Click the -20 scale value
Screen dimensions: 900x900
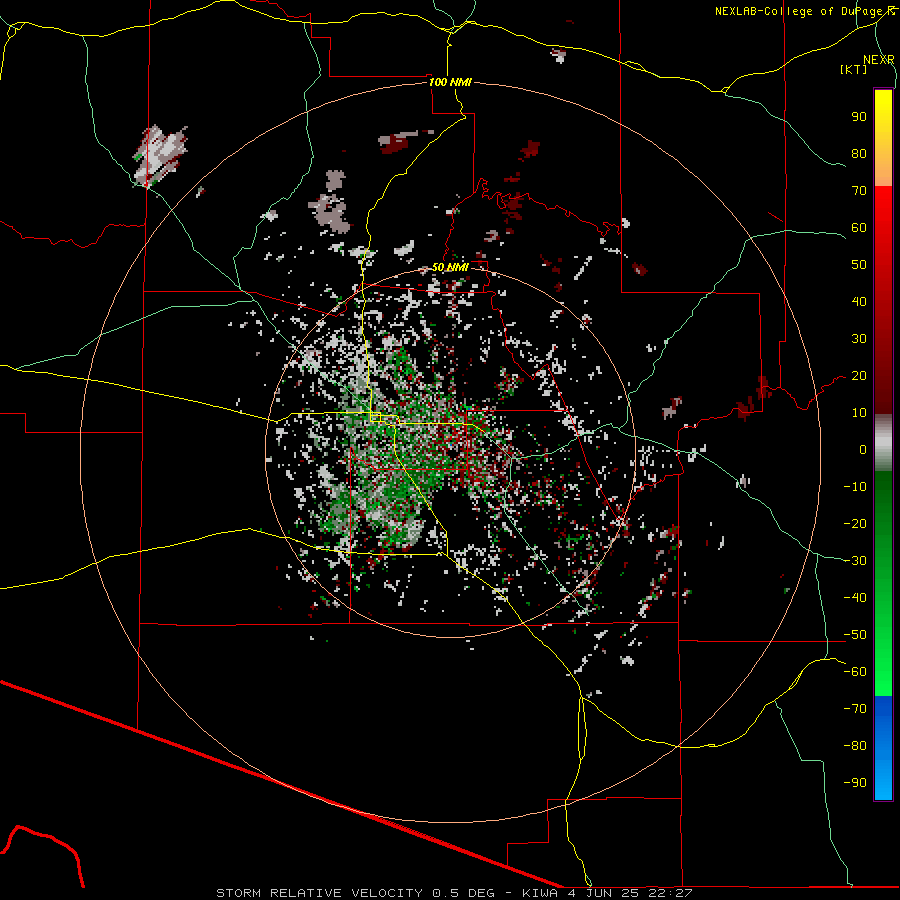(855, 524)
